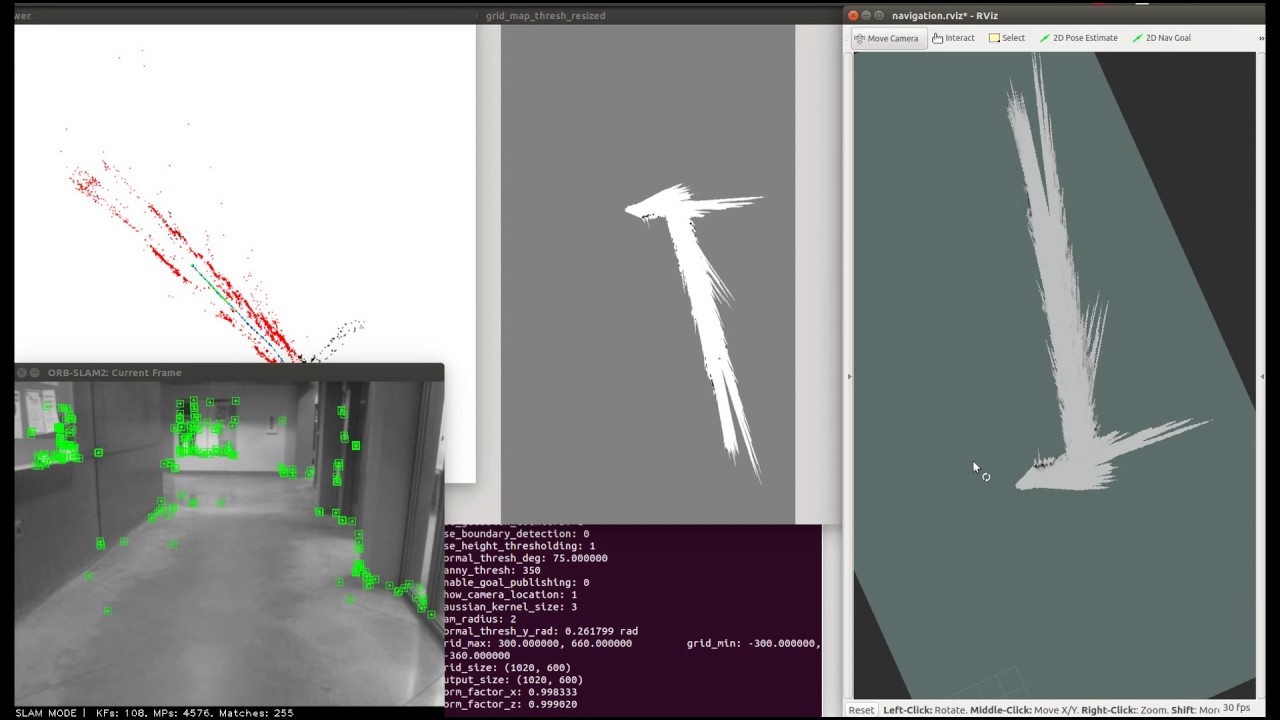
Task: Click the radius: 2 terminal line
Action: pyautogui.click(x=481, y=619)
